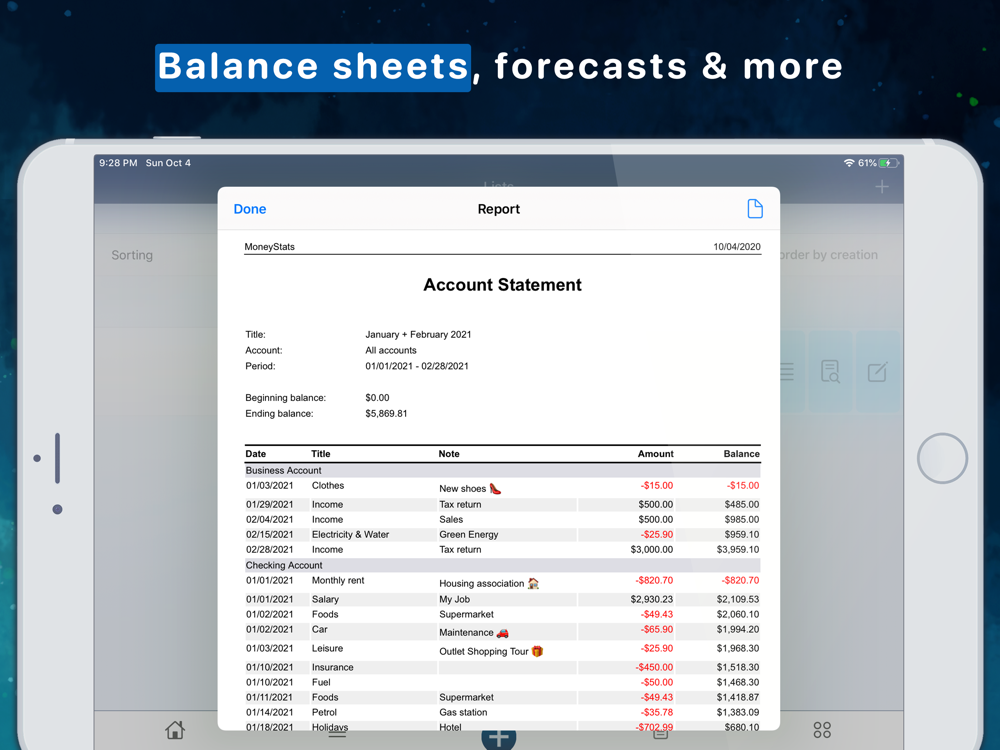The height and width of the screenshot is (750, 1000).
Task: Click the Petrol transaction title
Action: 324,712
